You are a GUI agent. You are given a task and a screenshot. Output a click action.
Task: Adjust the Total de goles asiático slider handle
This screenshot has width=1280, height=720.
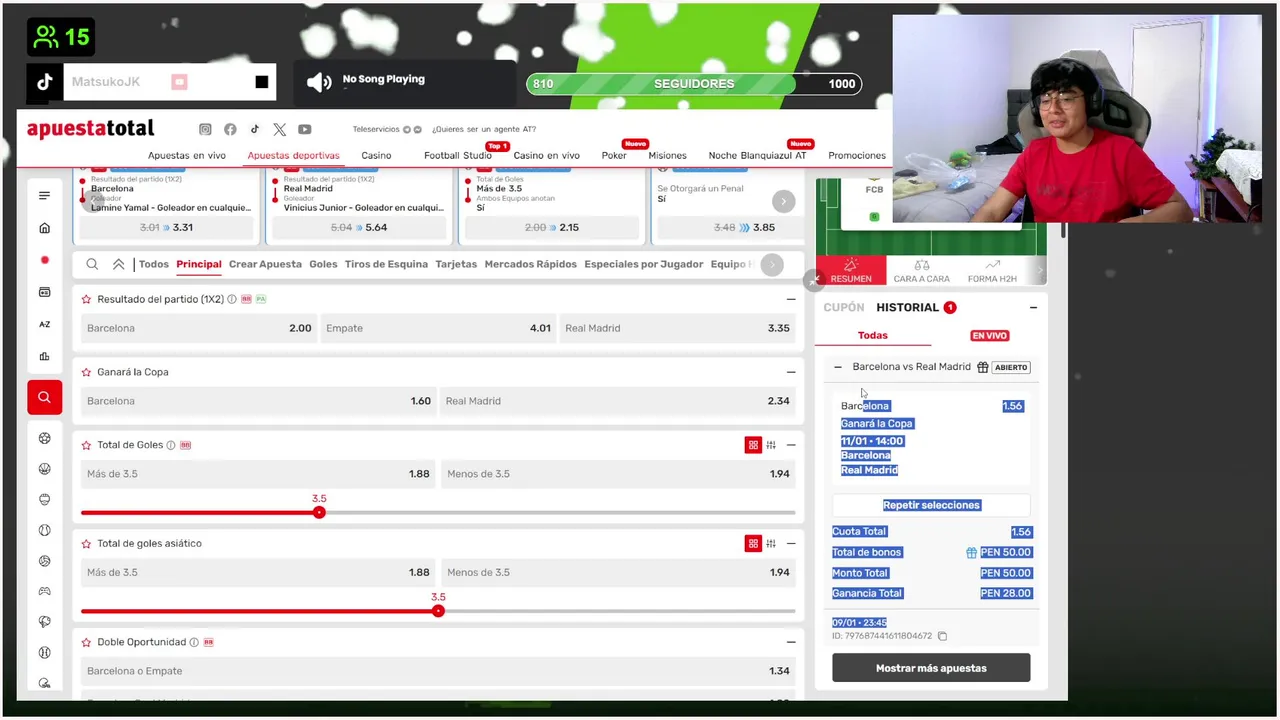point(438,611)
